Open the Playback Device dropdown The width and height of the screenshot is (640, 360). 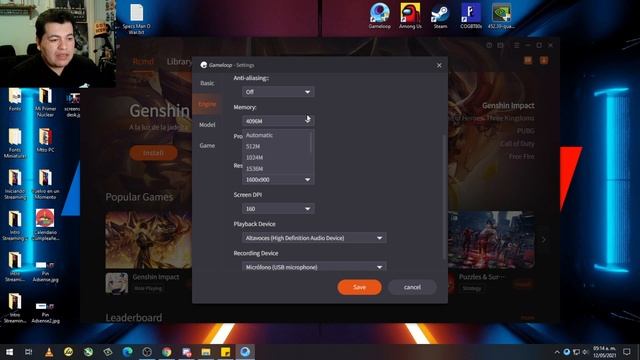pyautogui.click(x=314, y=238)
